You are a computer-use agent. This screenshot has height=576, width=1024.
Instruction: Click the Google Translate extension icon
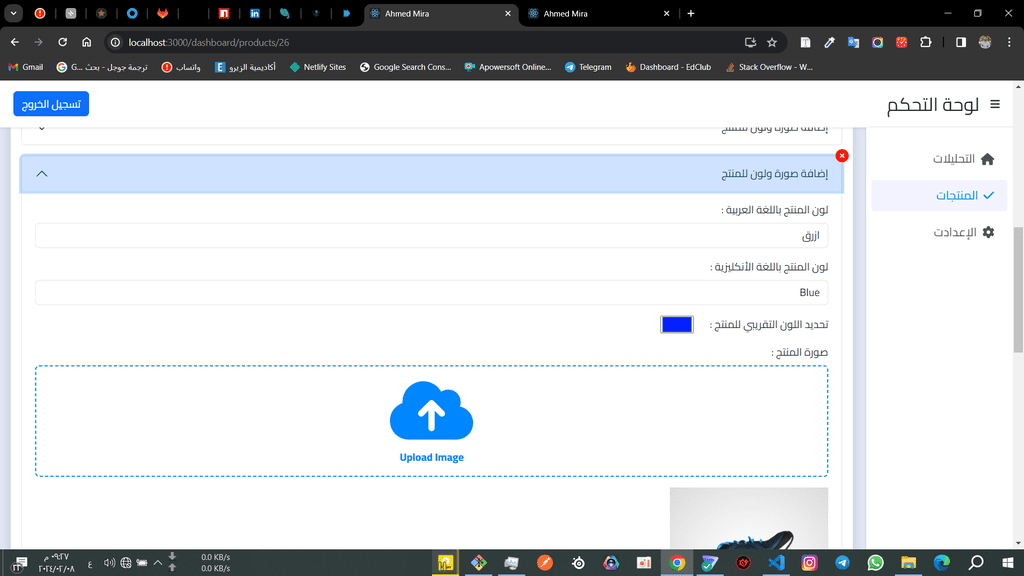point(854,42)
